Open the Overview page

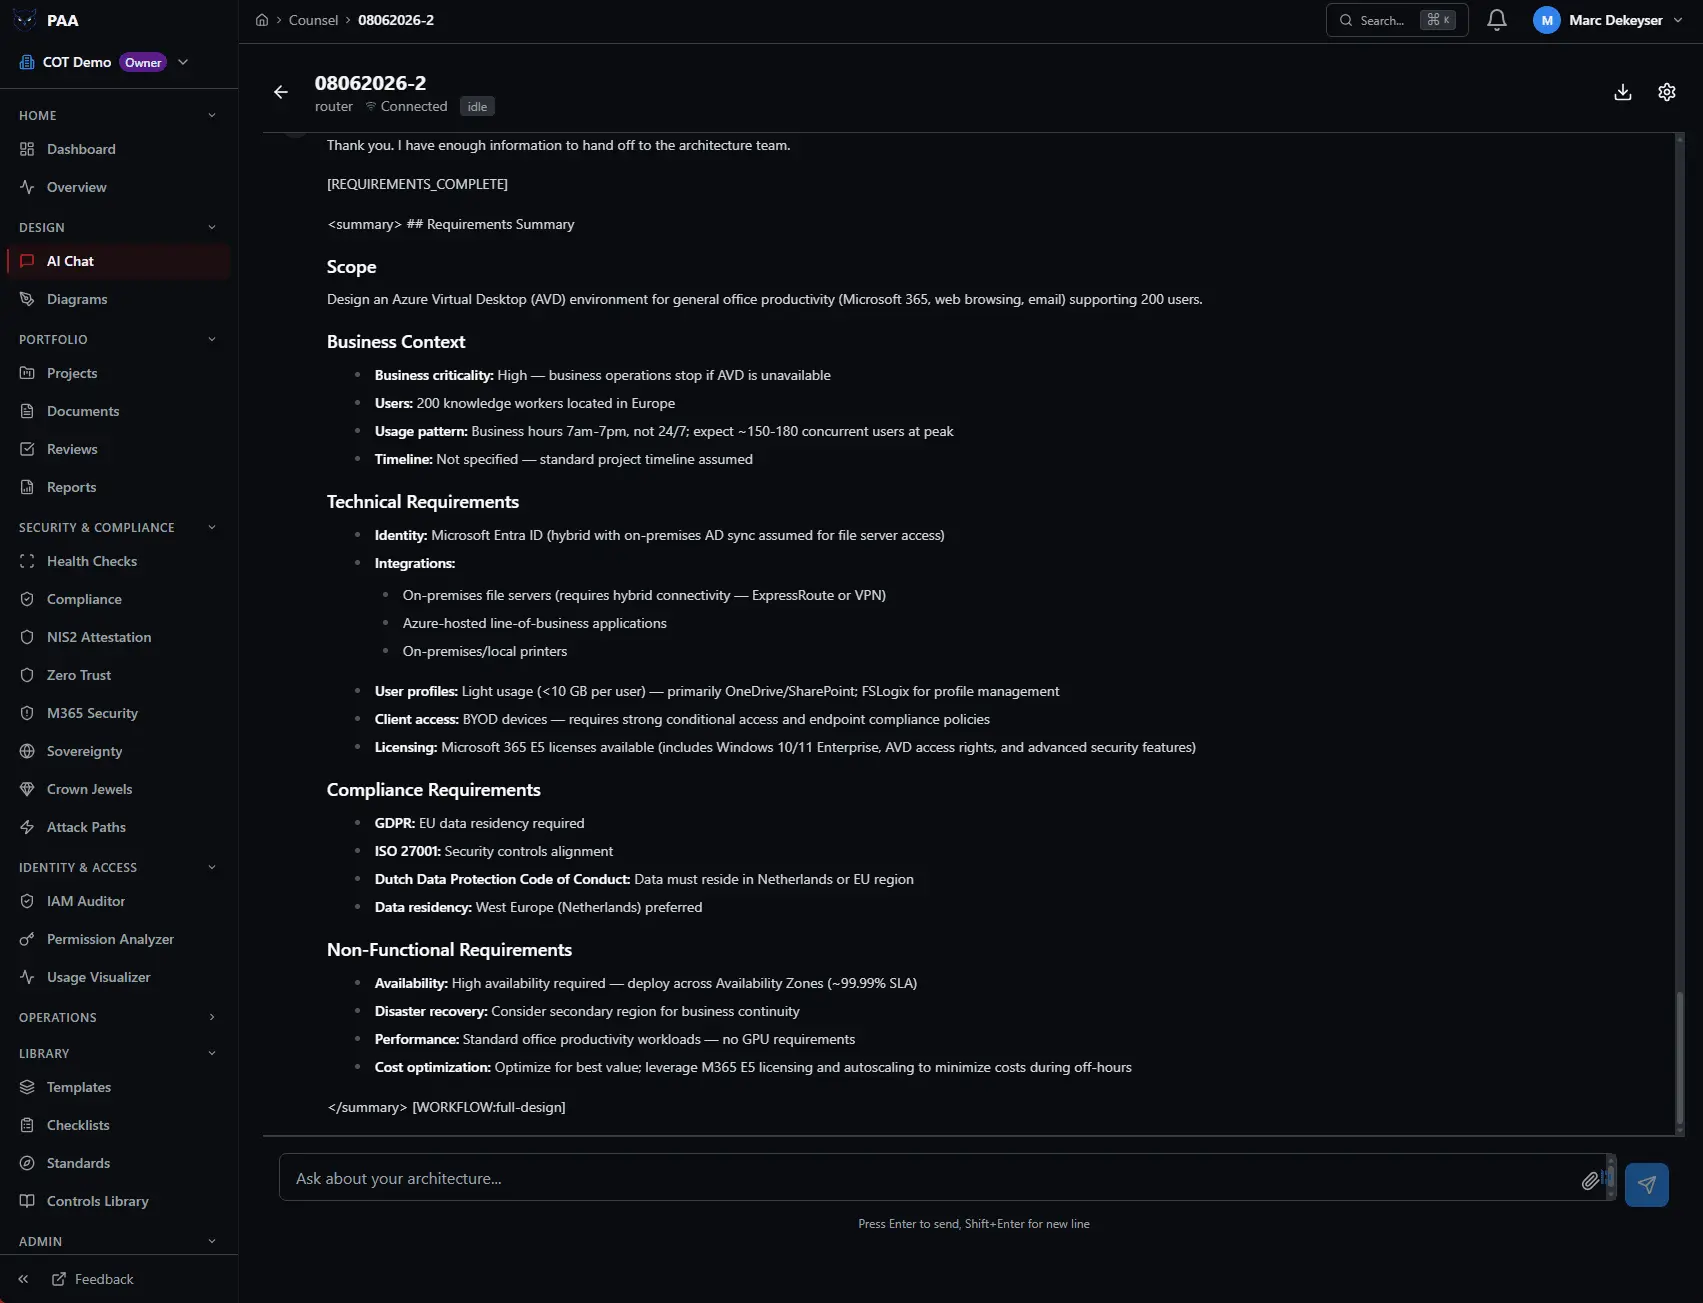(119, 187)
